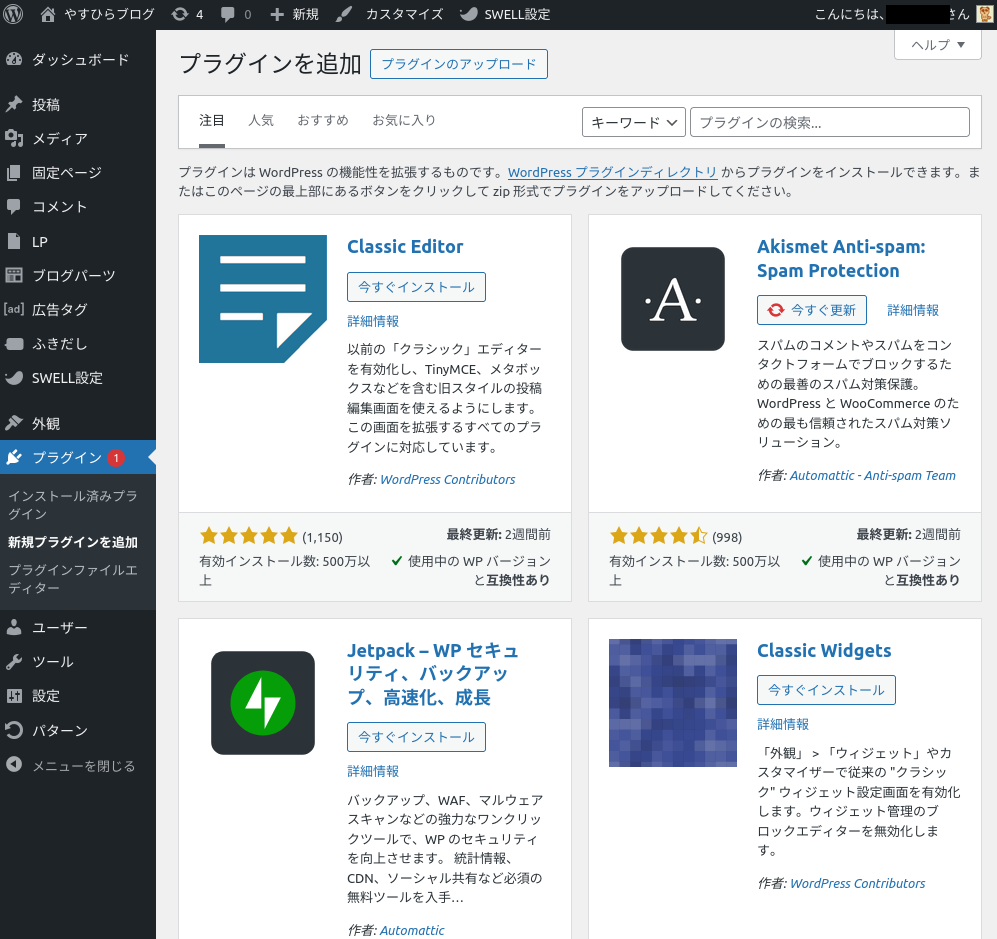The image size is (997, 939).
Task: Click the Classic Editor plugin icon
Action: click(x=263, y=299)
